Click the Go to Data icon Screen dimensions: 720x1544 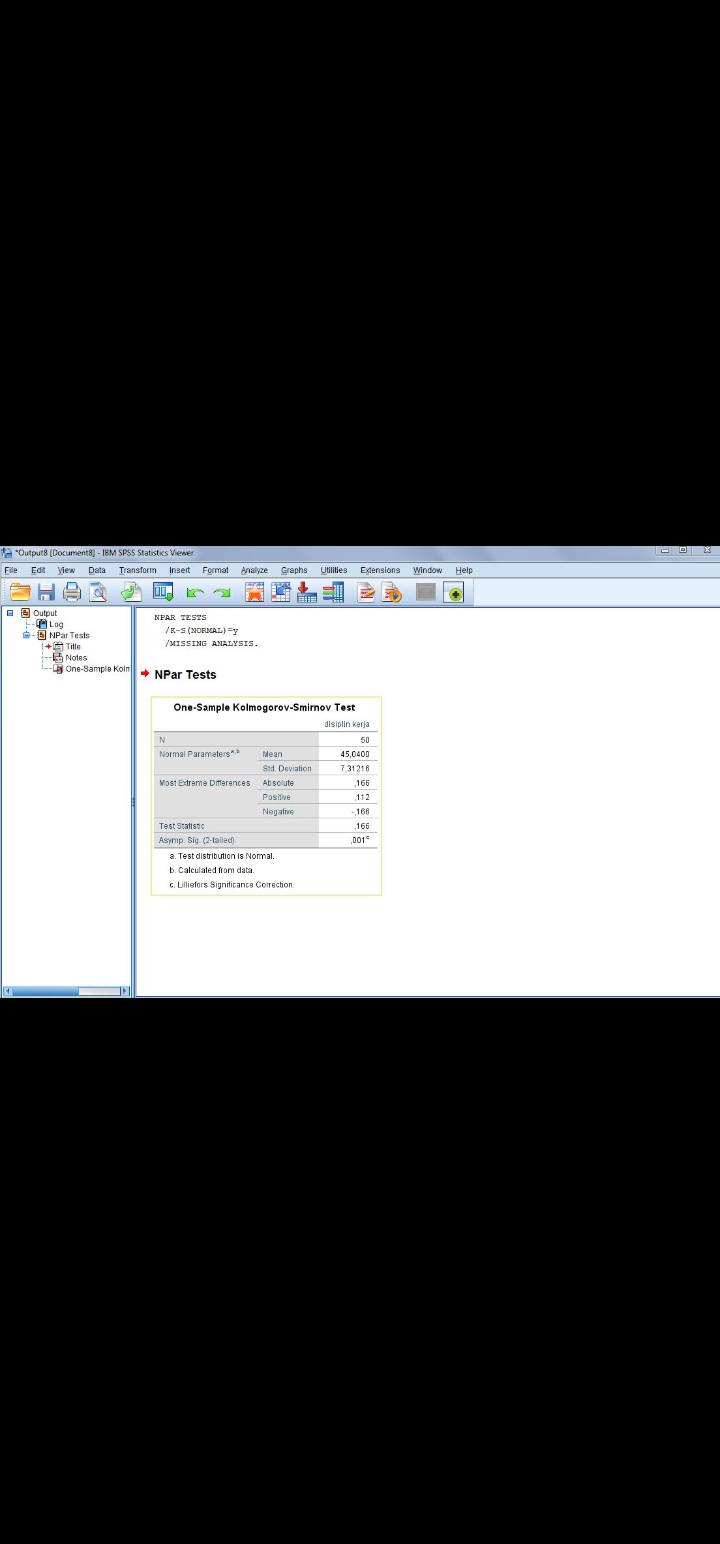click(256, 593)
